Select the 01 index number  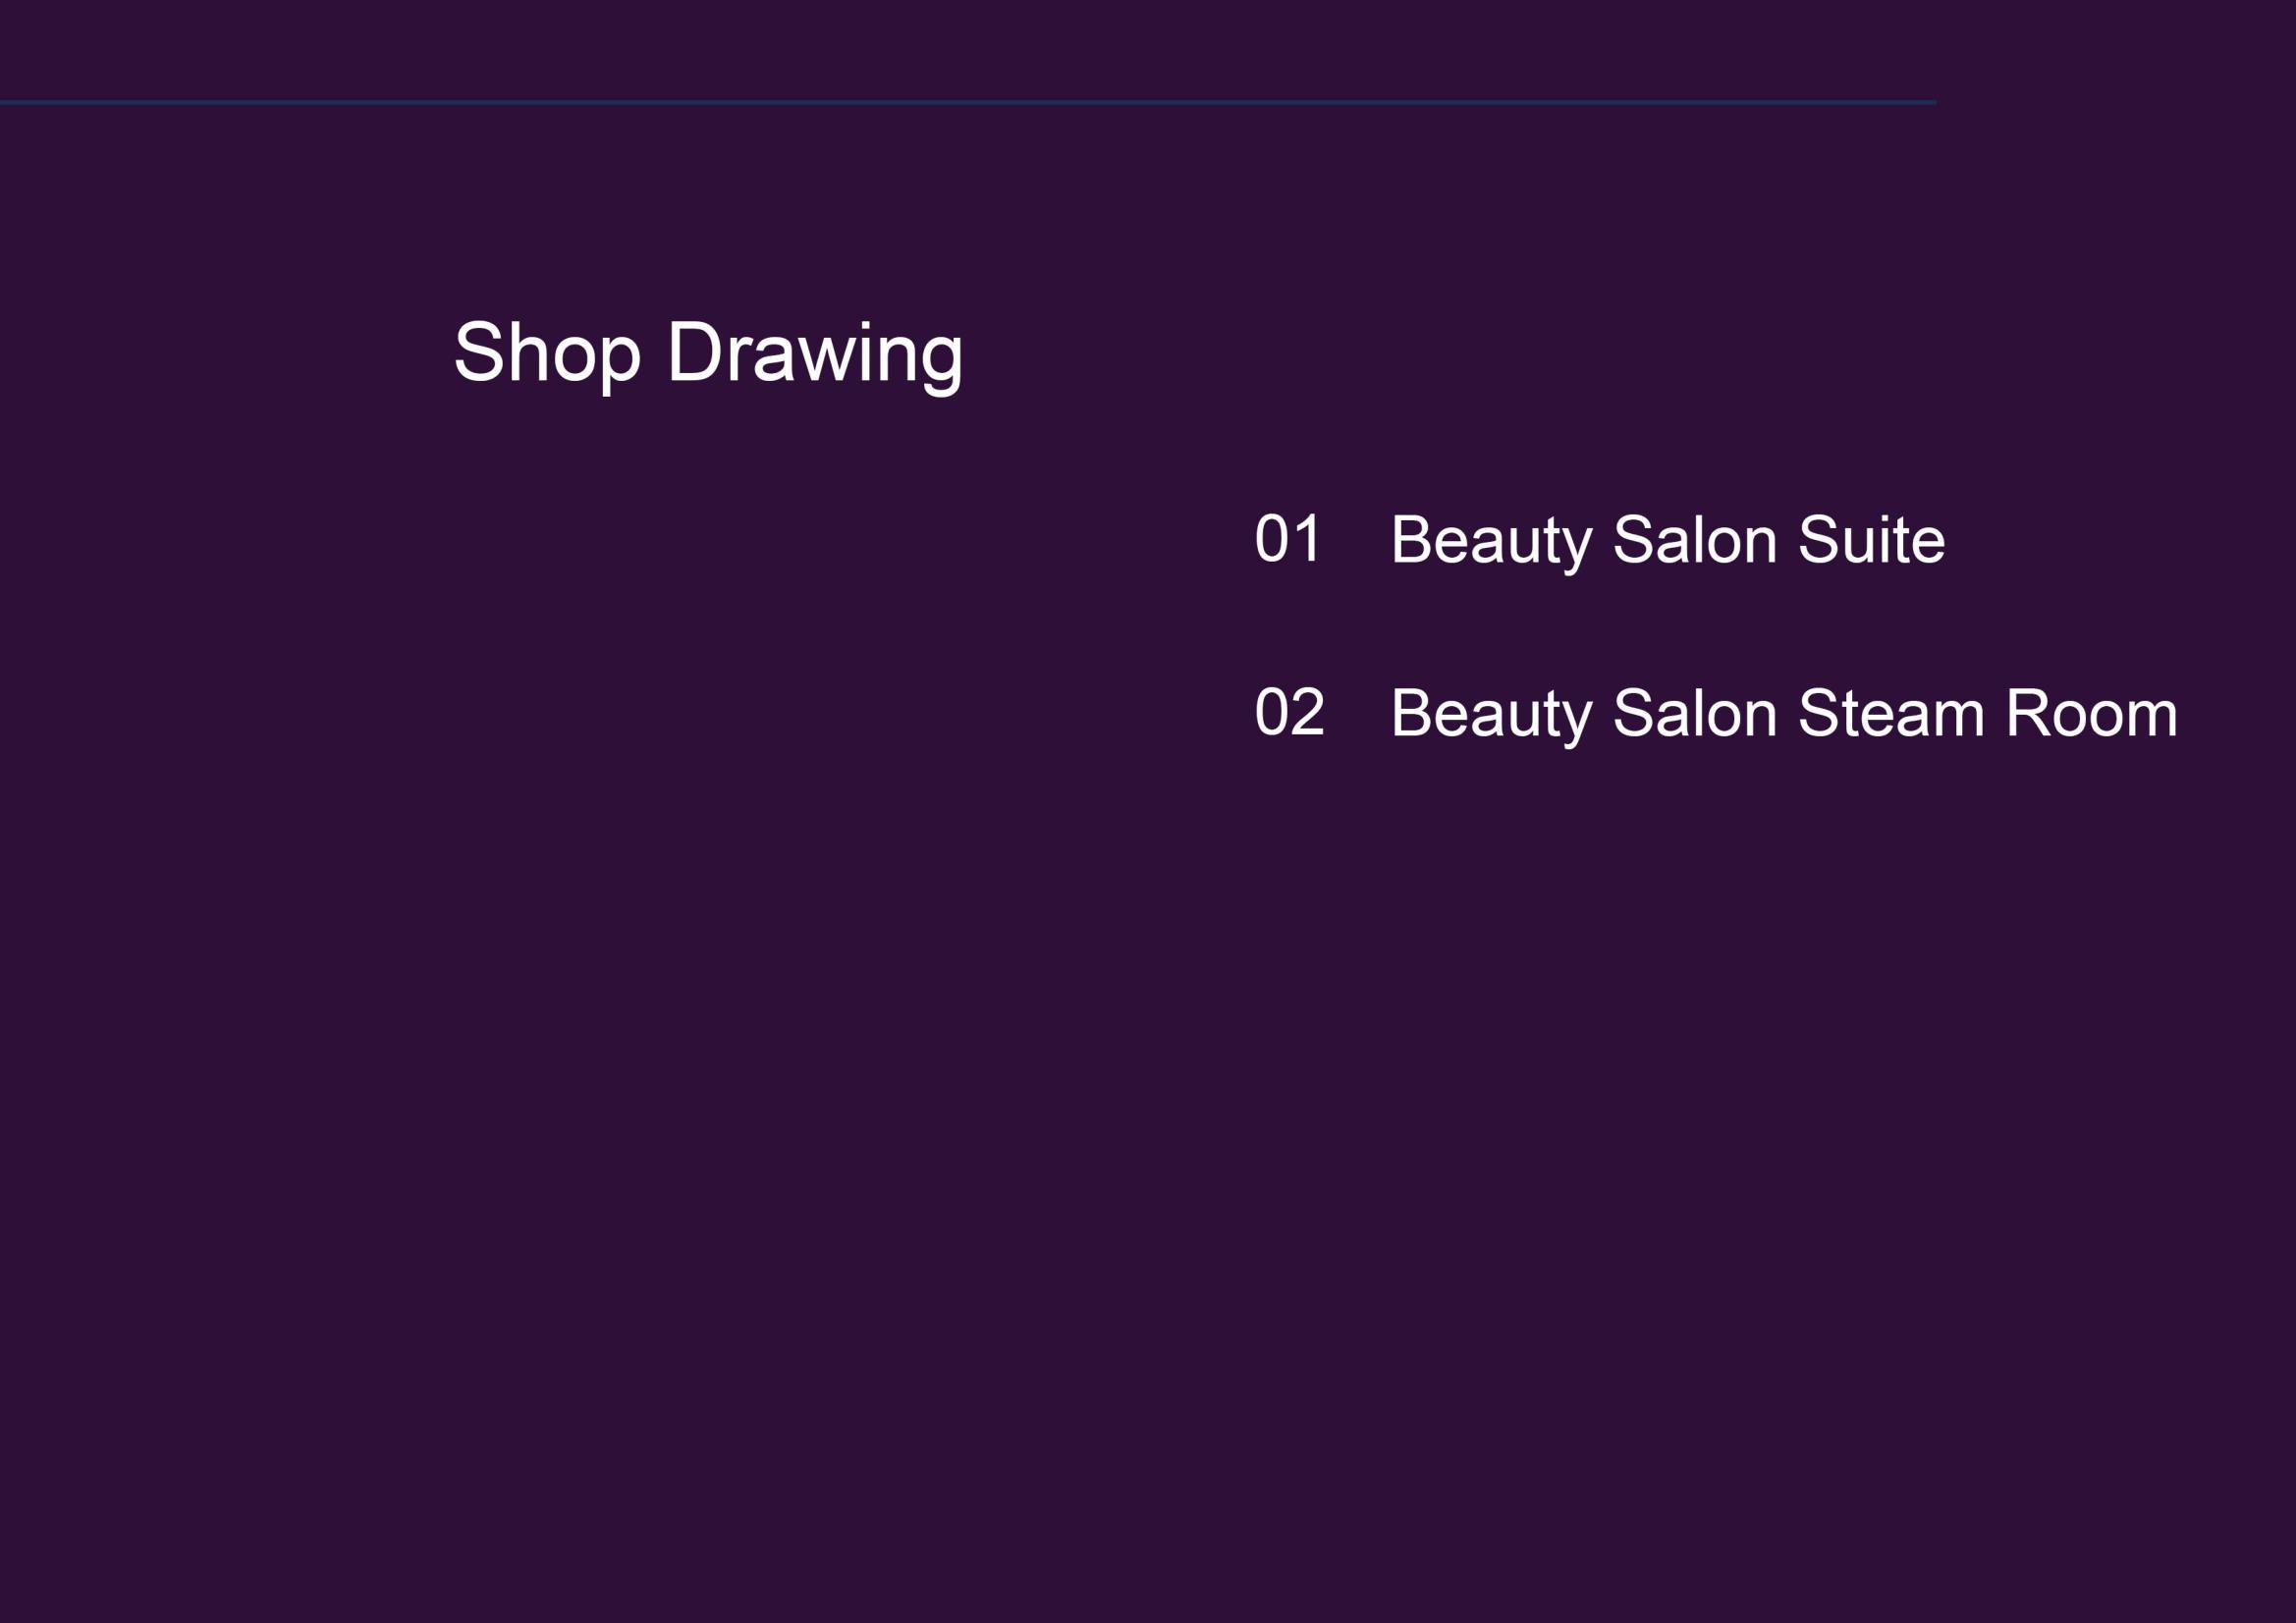pyautogui.click(x=1289, y=538)
